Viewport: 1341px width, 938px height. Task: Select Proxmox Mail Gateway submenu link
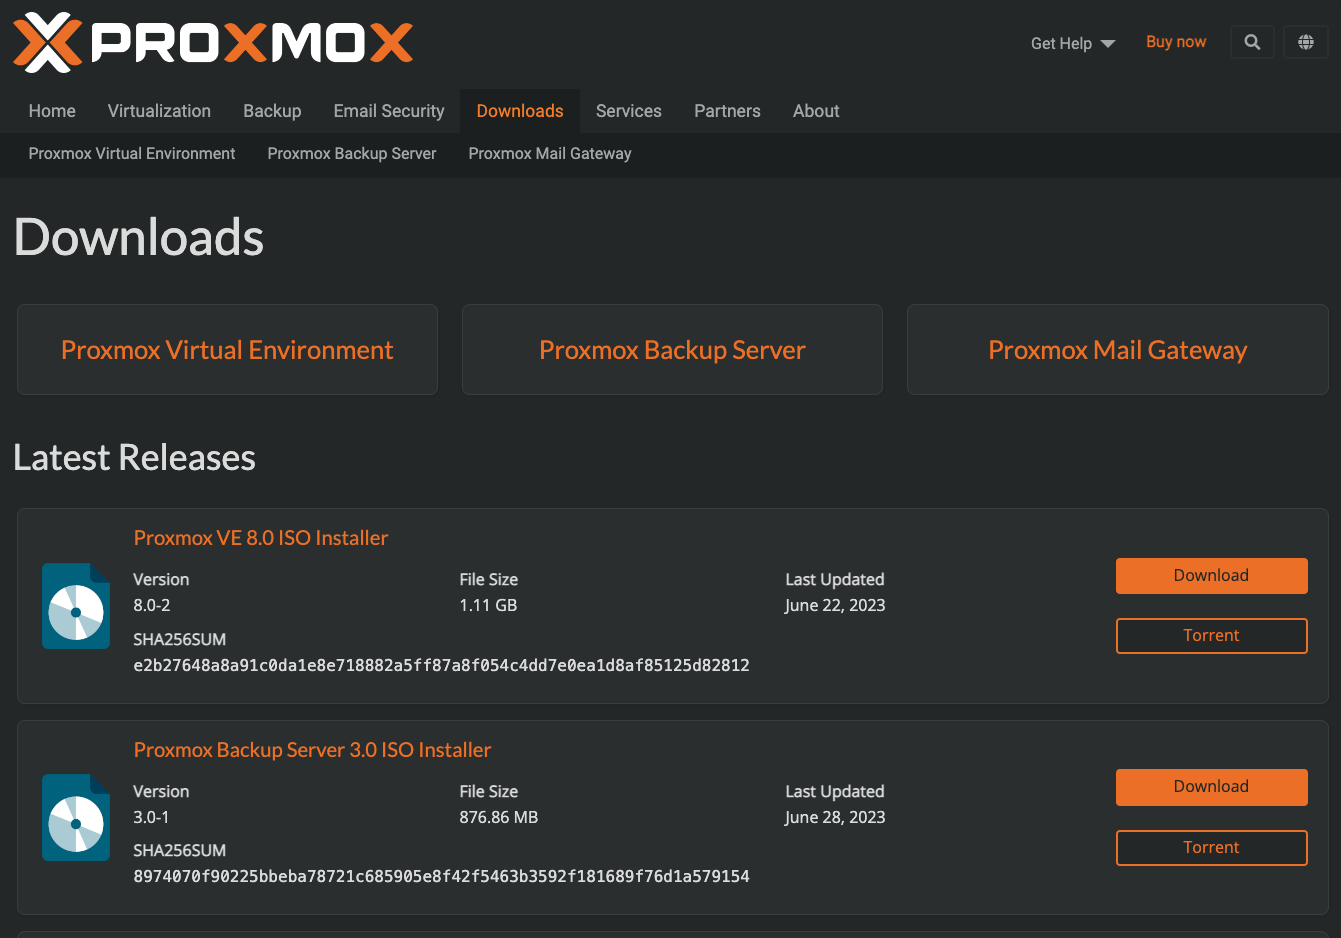(550, 154)
